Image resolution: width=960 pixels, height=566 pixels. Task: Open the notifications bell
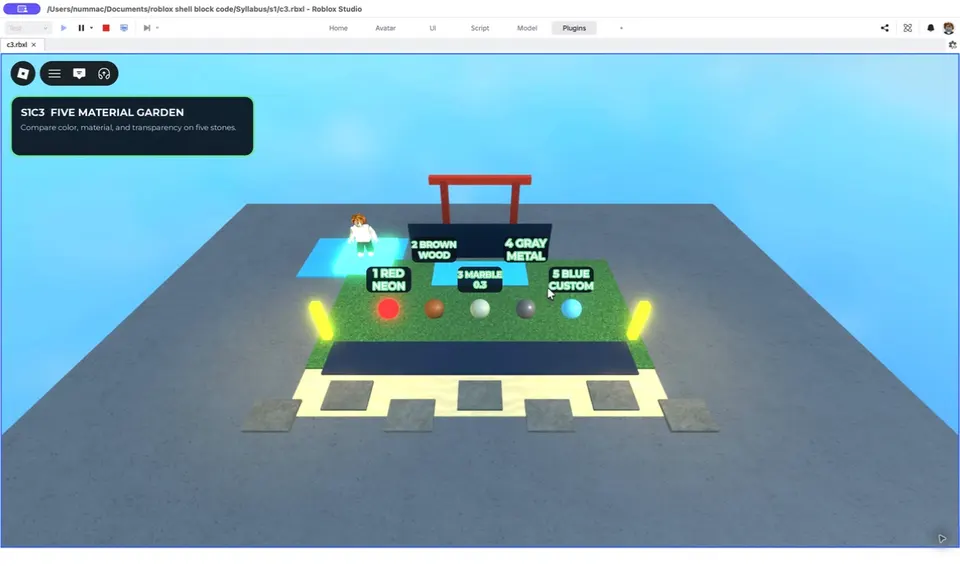931,28
